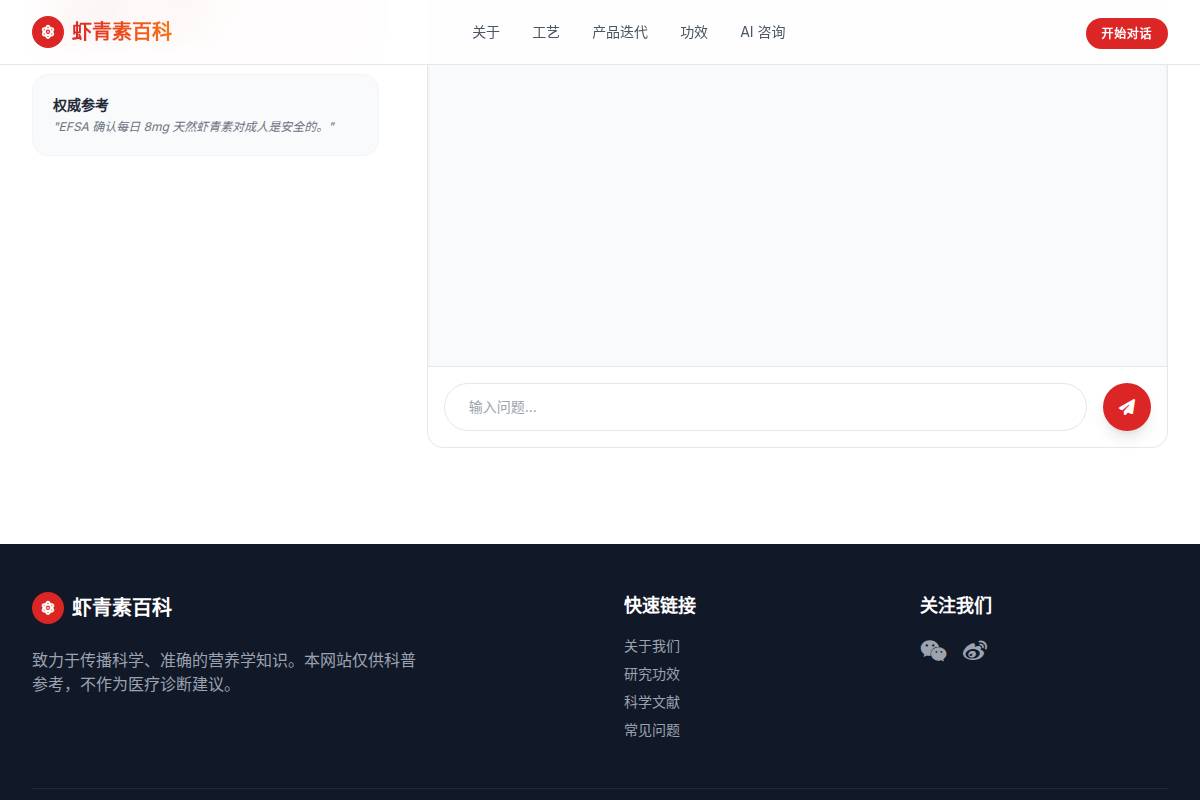
Task: Click the red logo icon in the header
Action: 48,32
